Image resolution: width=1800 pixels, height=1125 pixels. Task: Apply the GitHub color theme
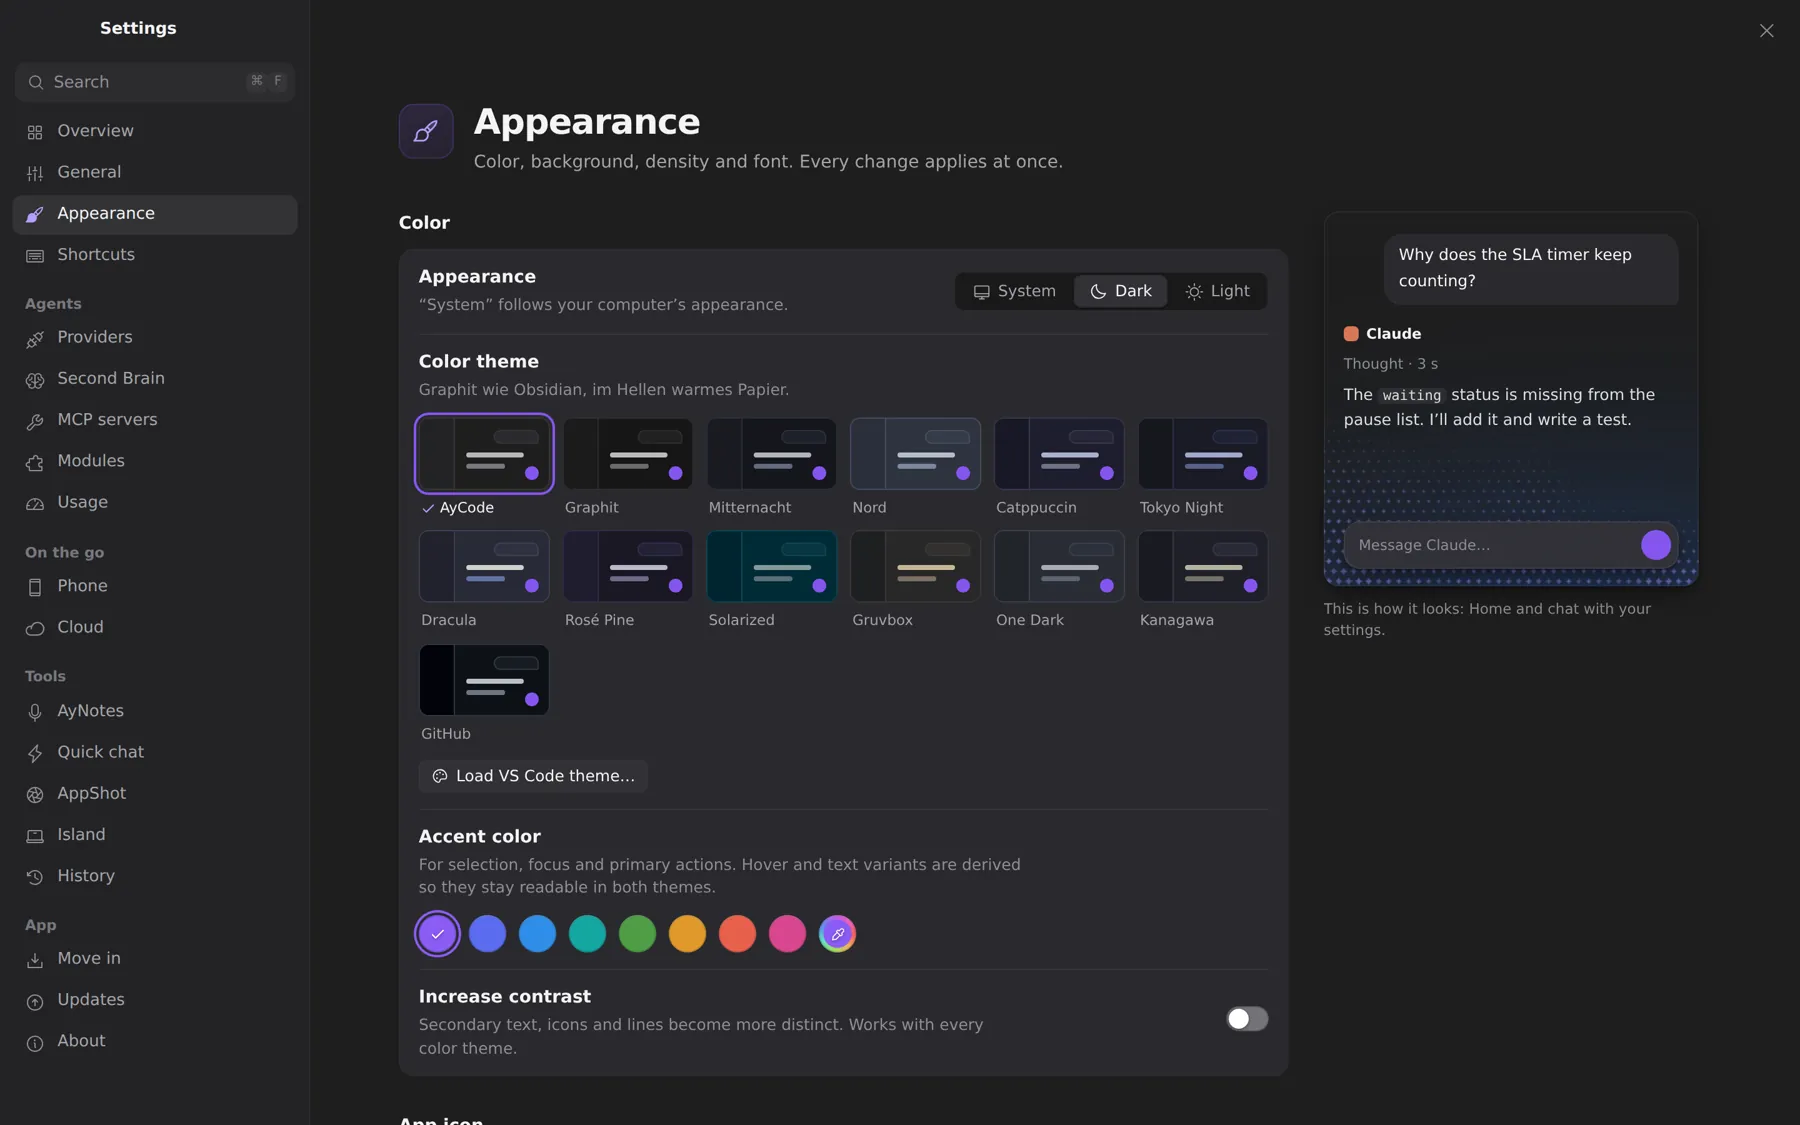(484, 680)
